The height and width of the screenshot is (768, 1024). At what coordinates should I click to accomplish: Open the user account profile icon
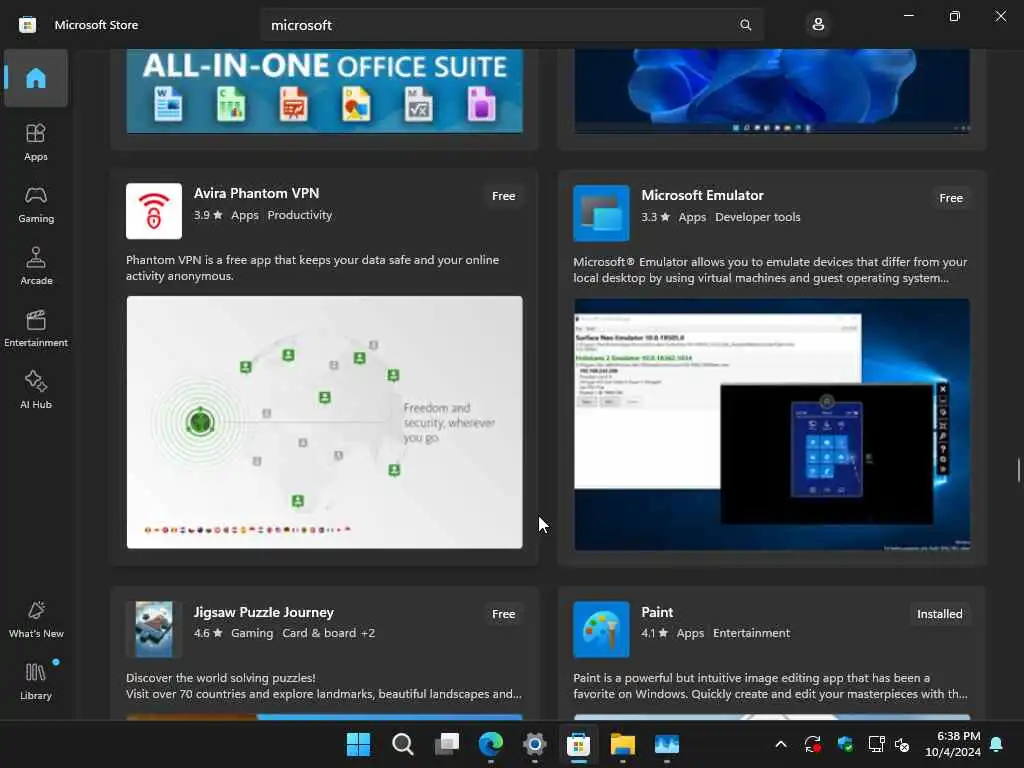[x=818, y=25]
